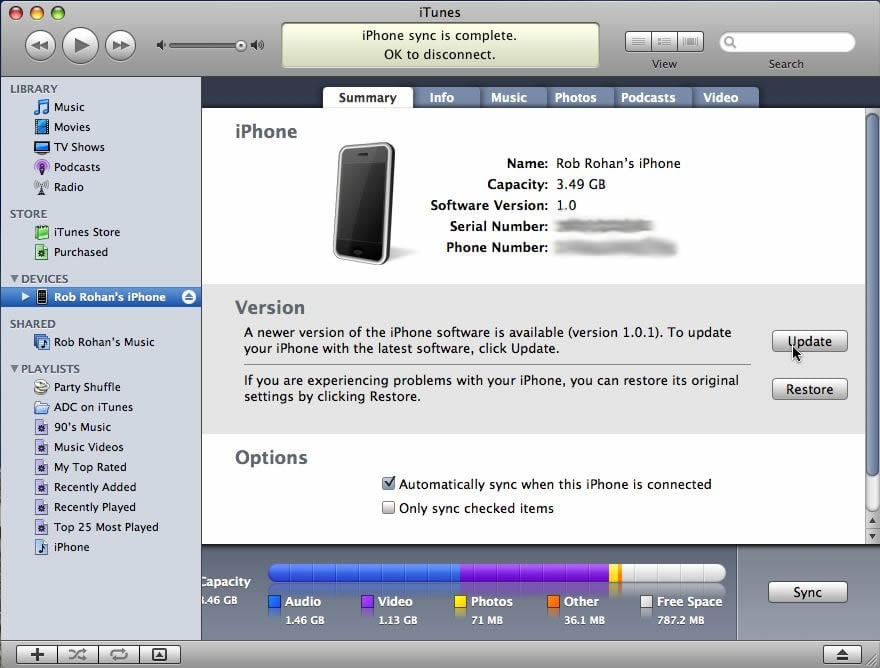Image resolution: width=880 pixels, height=668 pixels.
Task: Click the Audio blue color swatch
Action: coord(274,602)
